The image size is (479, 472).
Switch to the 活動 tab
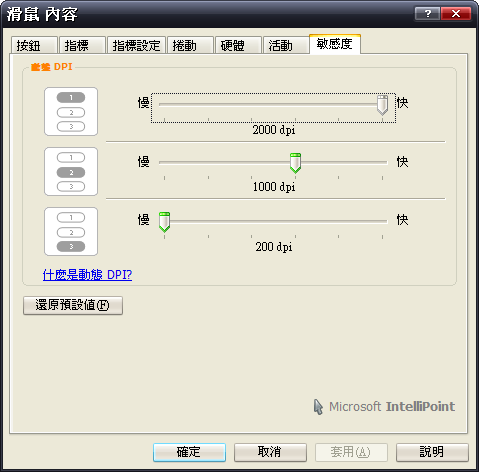[x=286, y=45]
